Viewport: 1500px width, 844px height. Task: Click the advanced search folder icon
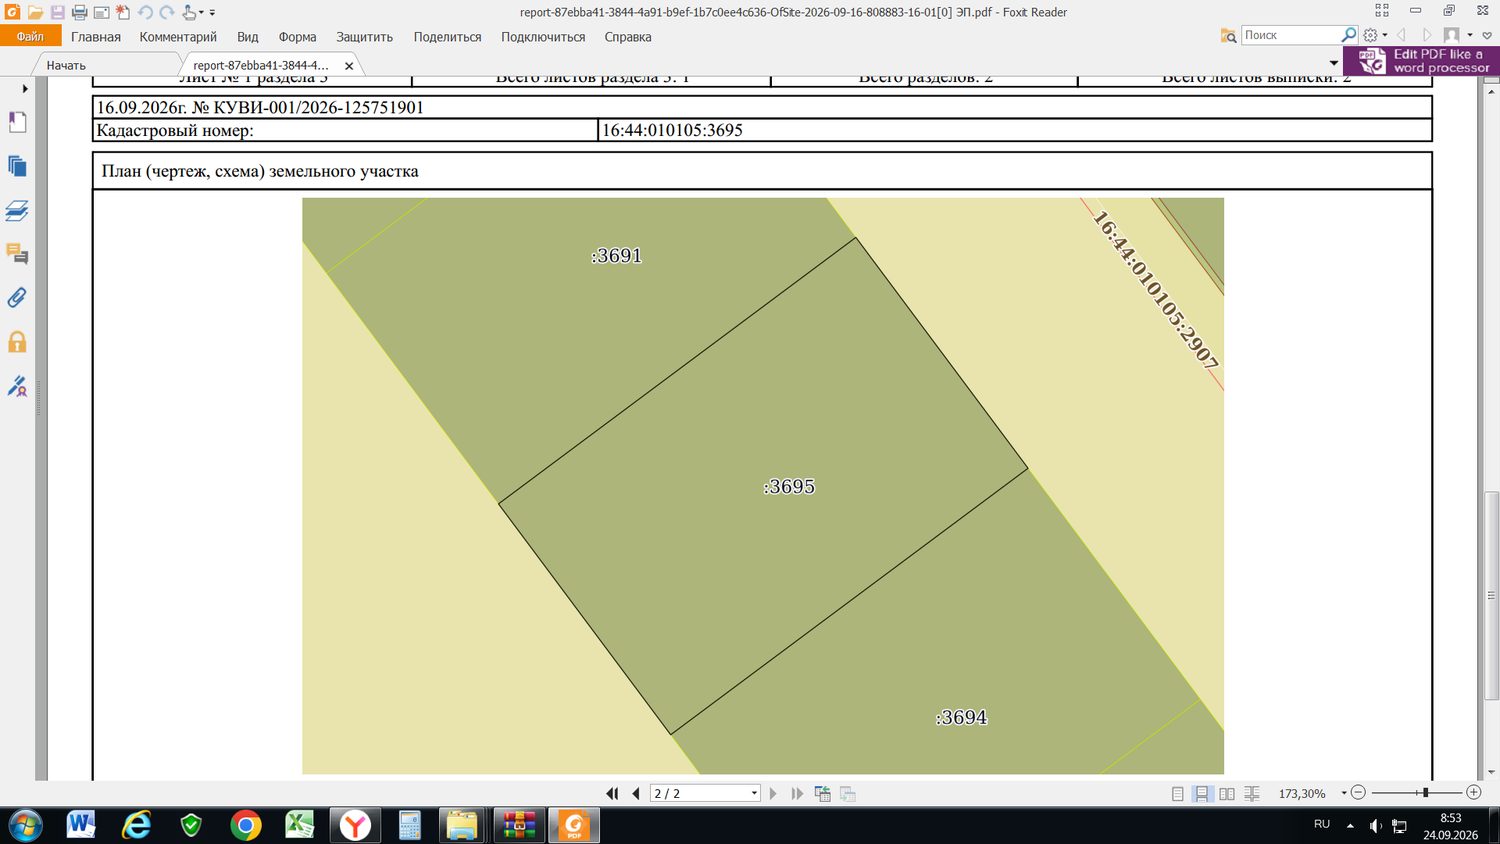tap(1229, 35)
